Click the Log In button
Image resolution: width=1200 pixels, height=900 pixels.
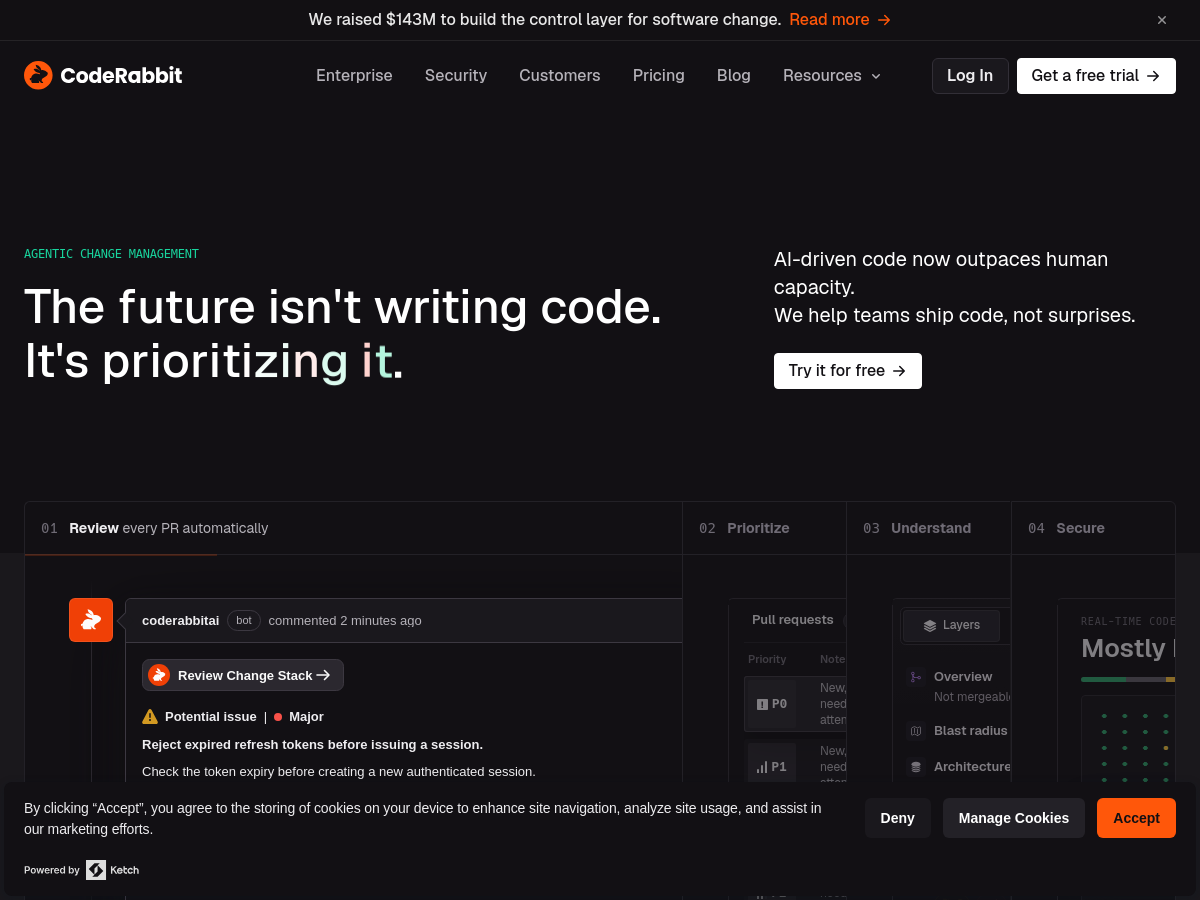(970, 76)
